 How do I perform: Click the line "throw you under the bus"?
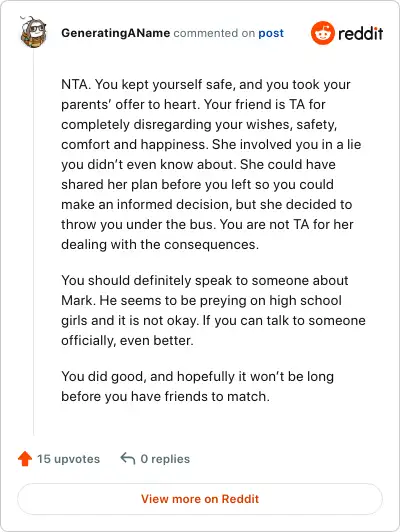(207, 224)
